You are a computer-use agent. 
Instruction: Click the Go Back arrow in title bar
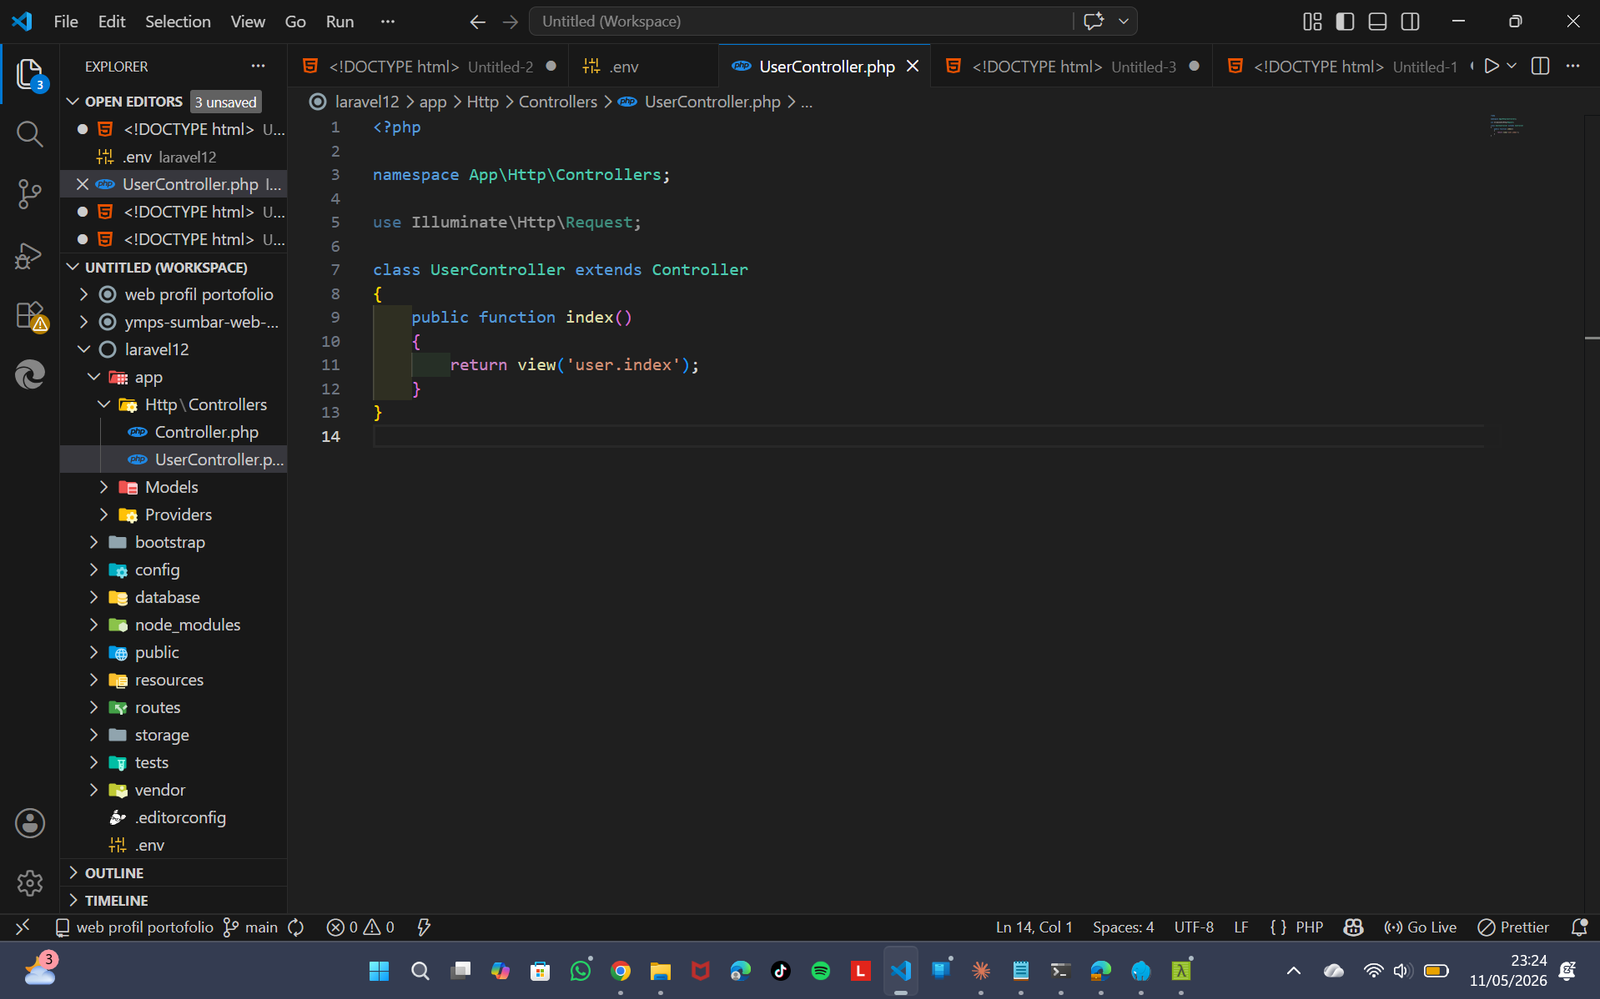click(x=478, y=21)
